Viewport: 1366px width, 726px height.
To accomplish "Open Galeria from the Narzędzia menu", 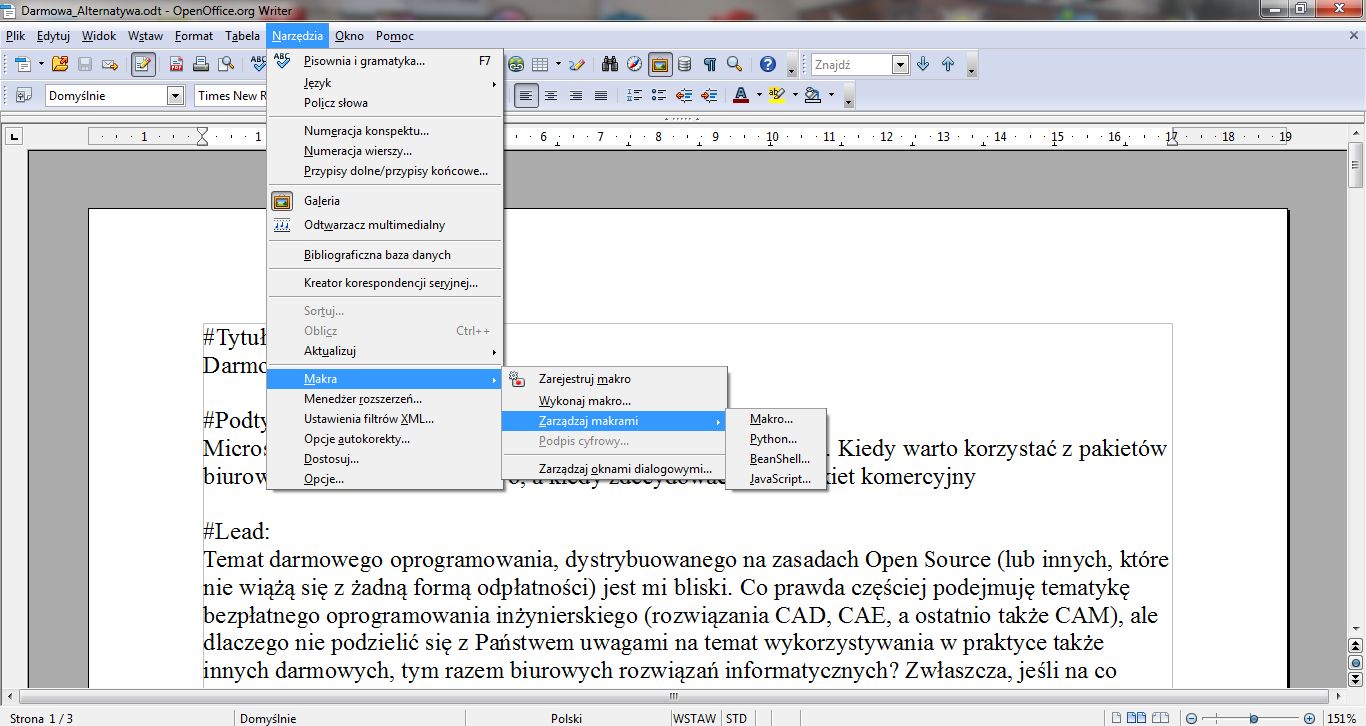I will pyautogui.click(x=384, y=201).
